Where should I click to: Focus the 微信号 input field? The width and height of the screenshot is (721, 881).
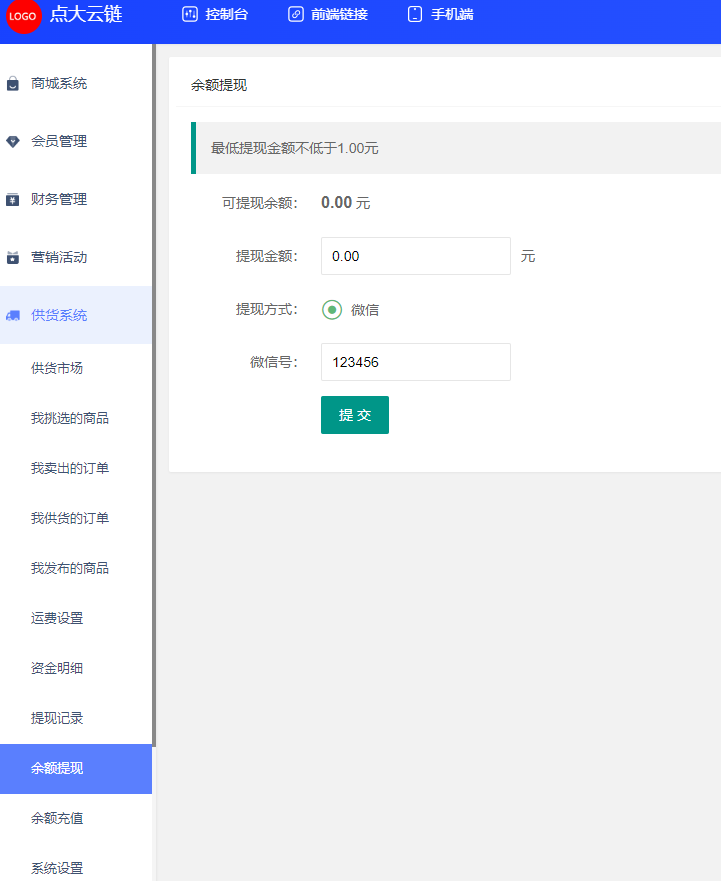click(x=416, y=362)
